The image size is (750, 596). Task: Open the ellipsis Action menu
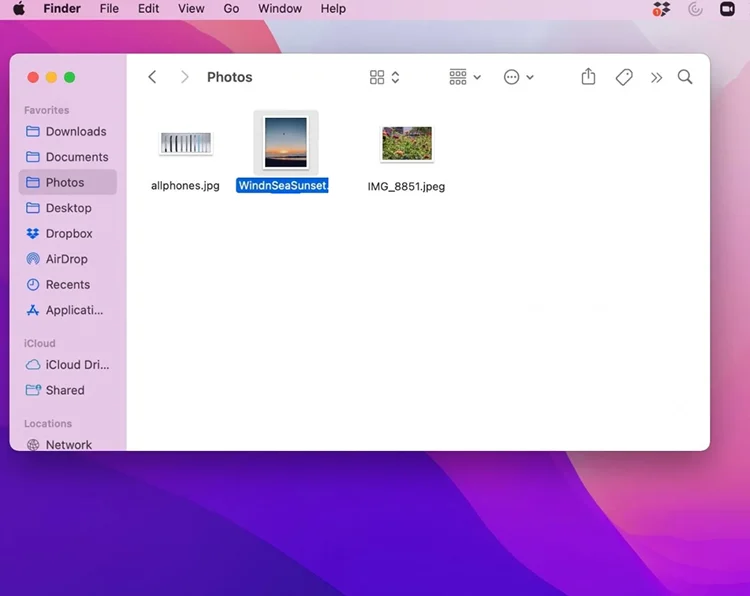[x=511, y=77]
